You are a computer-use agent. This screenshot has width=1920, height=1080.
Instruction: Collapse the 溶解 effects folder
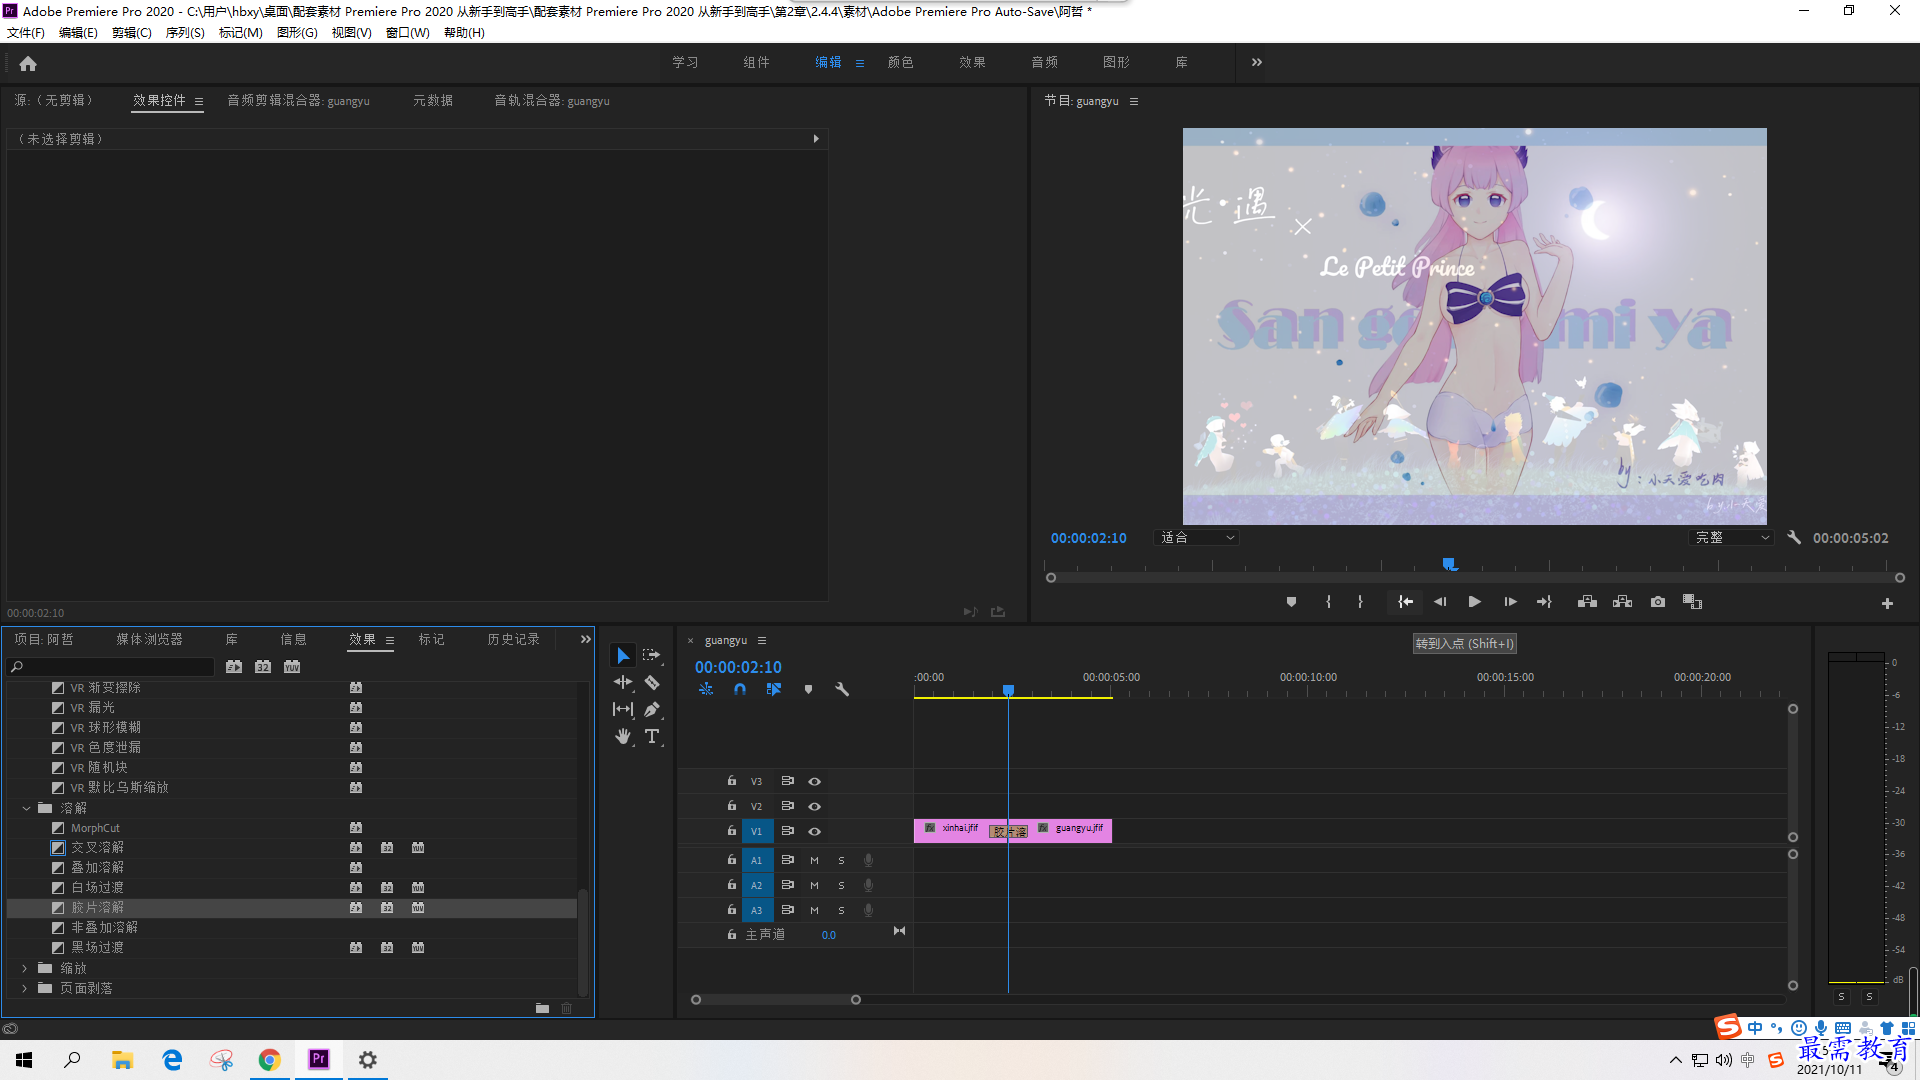[26, 808]
